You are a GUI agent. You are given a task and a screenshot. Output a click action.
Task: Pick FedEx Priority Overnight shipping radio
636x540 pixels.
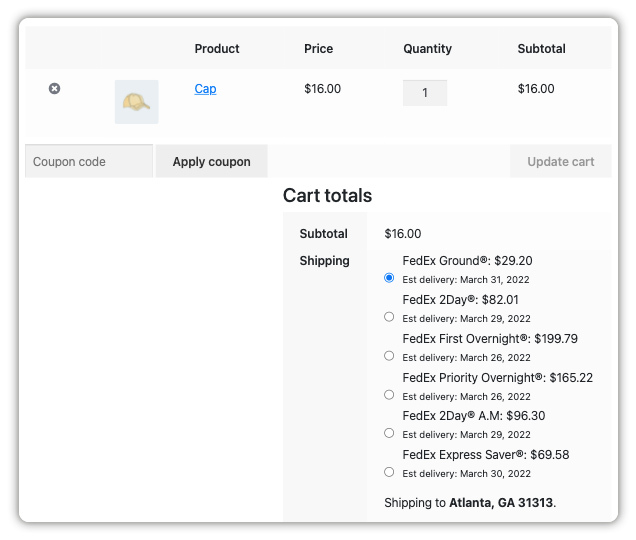pyautogui.click(x=389, y=394)
